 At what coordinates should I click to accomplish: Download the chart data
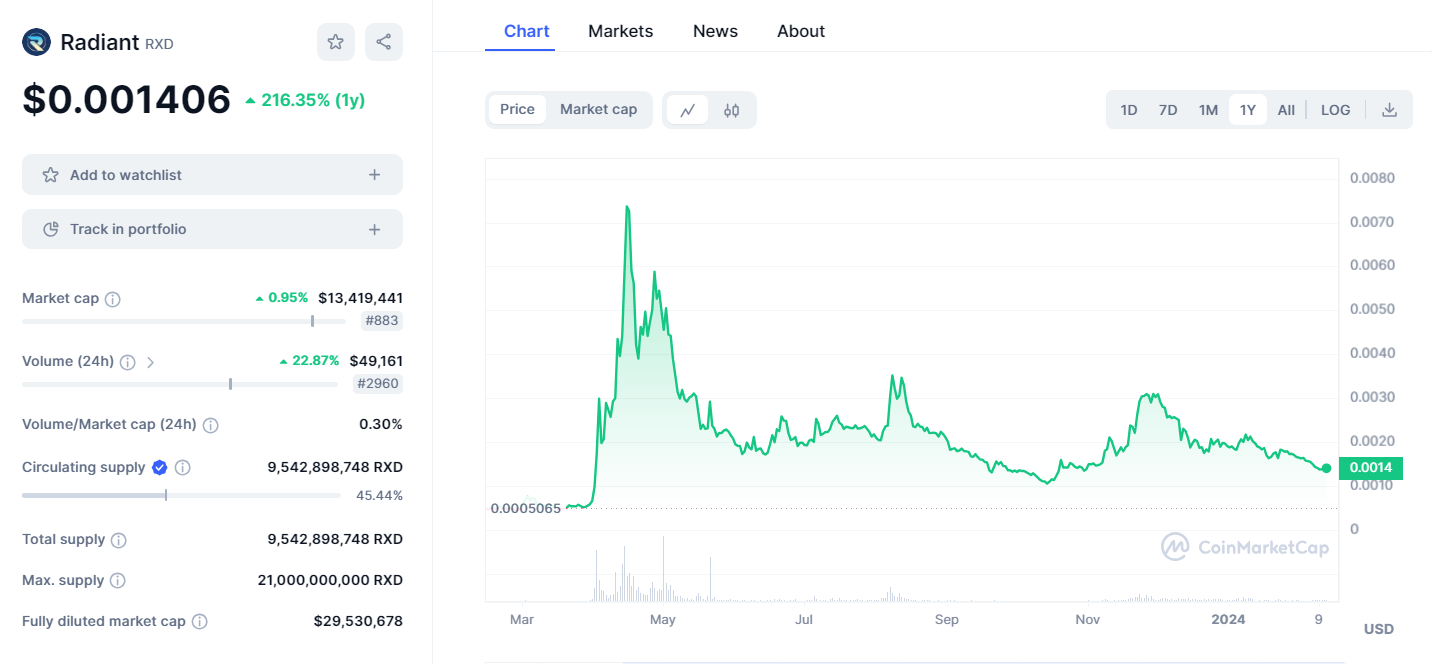point(1389,110)
